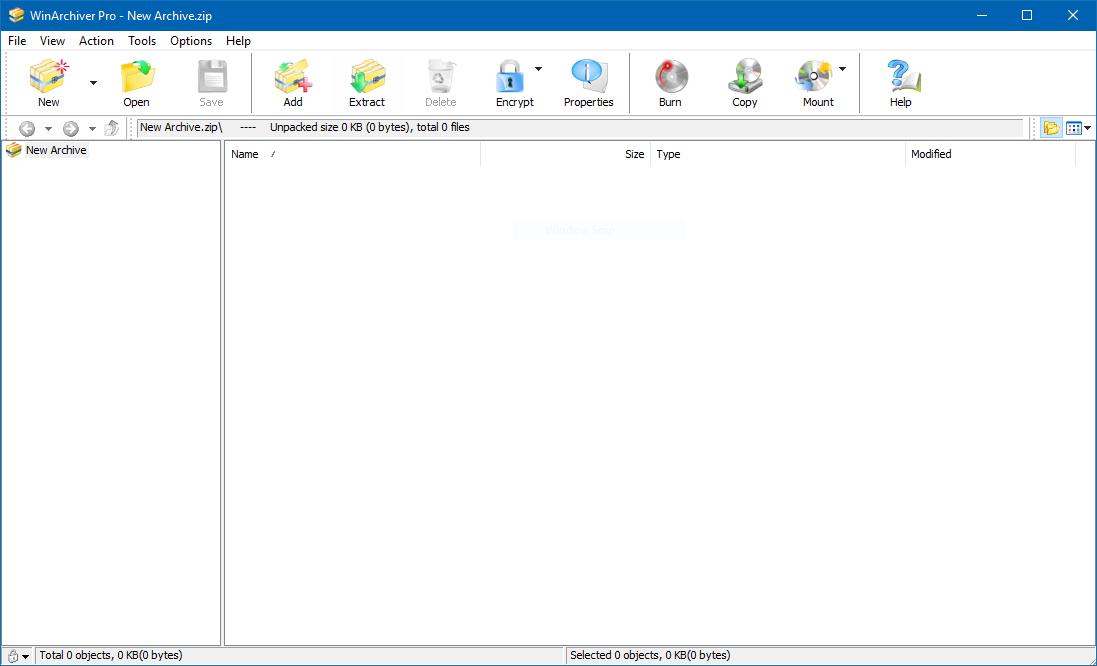The height and width of the screenshot is (666, 1097).
Task: Open the Help menu
Action: [239, 41]
